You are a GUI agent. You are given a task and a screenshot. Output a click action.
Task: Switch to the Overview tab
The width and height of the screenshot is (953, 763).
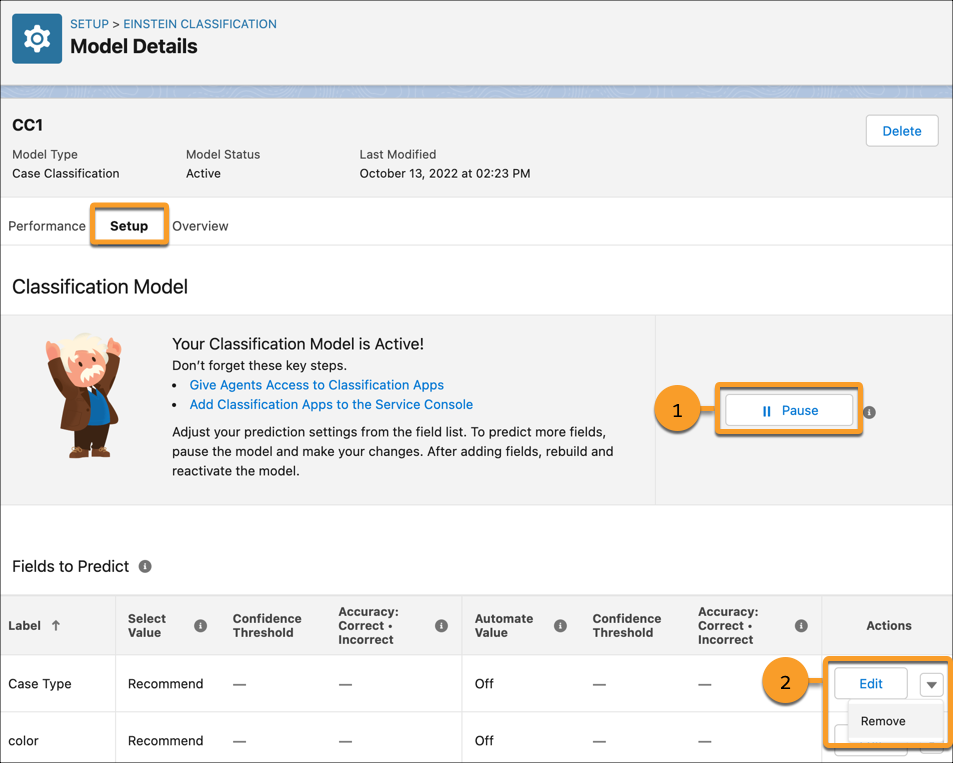coord(200,226)
